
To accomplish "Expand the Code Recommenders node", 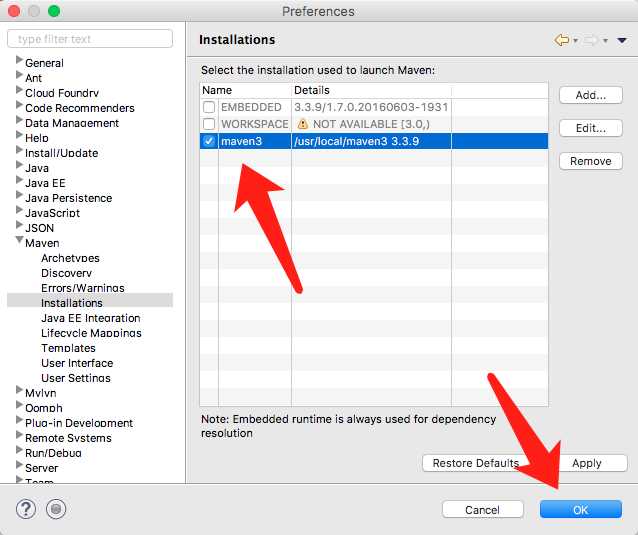I will (x=19, y=105).
